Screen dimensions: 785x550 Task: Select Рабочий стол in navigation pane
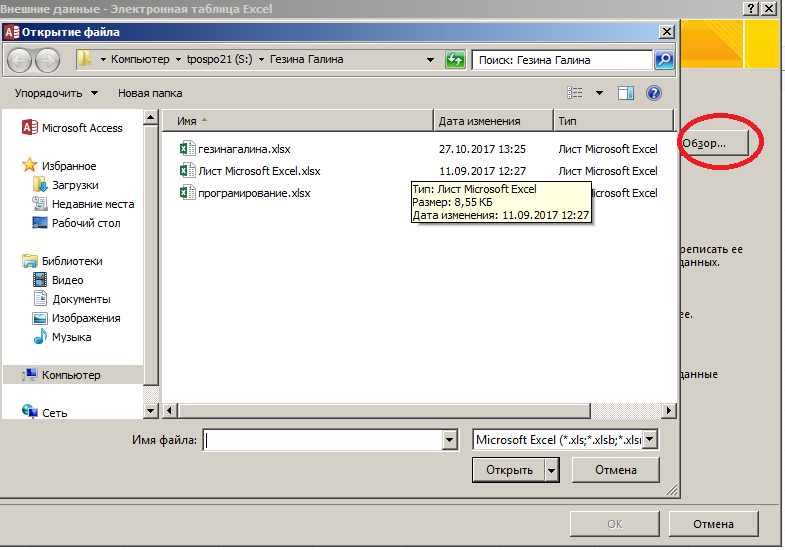86,223
